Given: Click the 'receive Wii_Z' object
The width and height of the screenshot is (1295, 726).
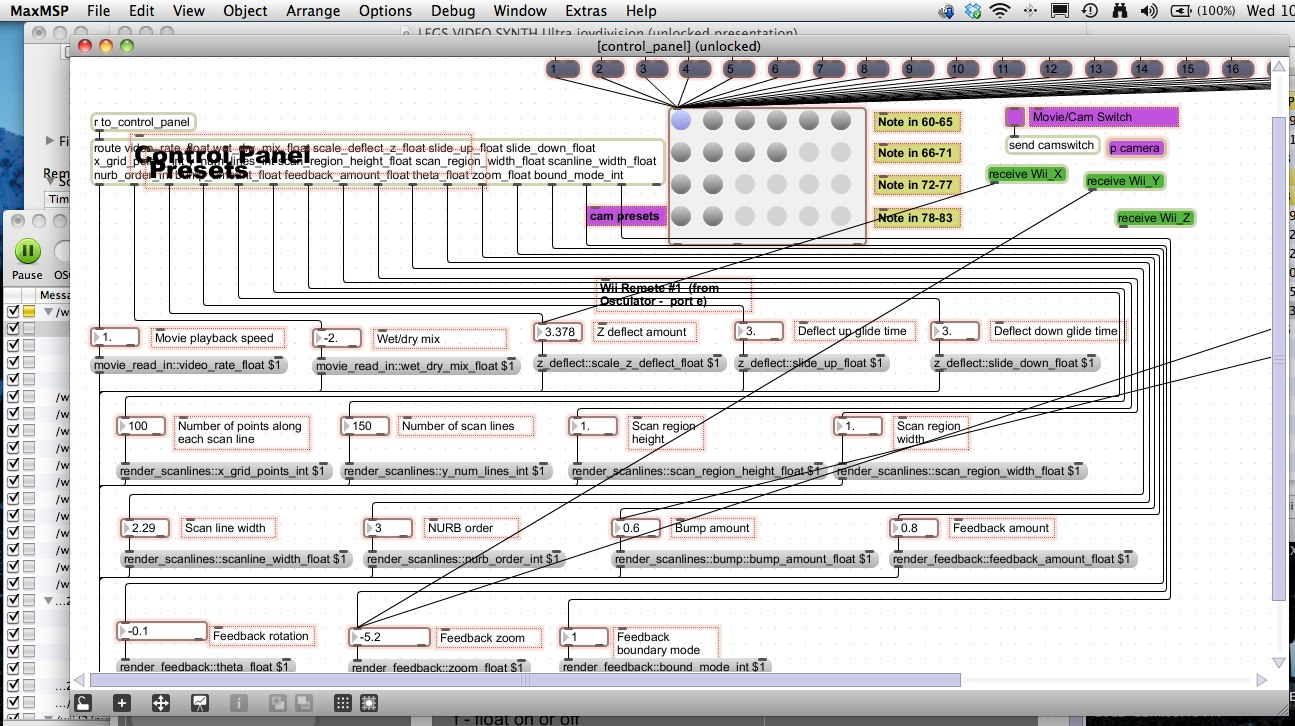Looking at the screenshot, I should 1156,218.
